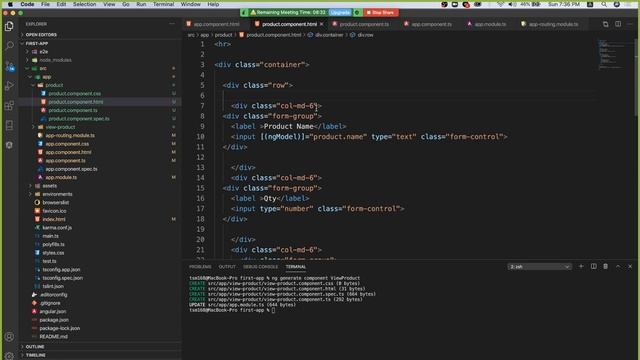The image size is (640, 360).
Task: Click line number 10 in the gutter
Action: point(200,137)
